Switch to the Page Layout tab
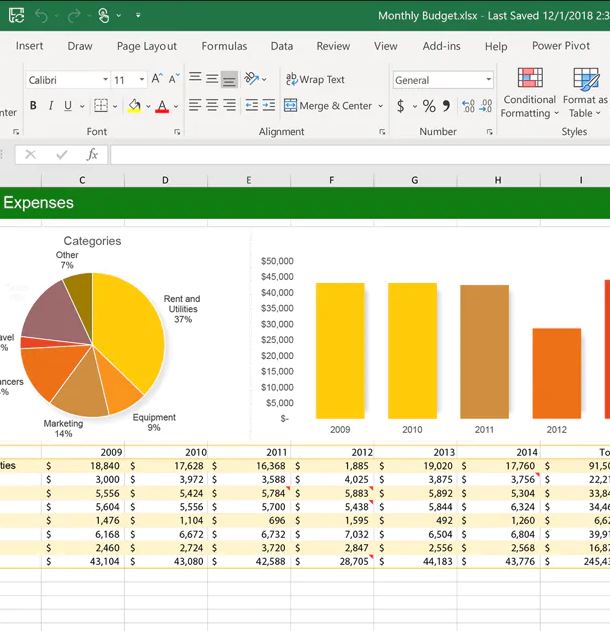Image resolution: width=610 pixels, height=631 pixels. (146, 46)
